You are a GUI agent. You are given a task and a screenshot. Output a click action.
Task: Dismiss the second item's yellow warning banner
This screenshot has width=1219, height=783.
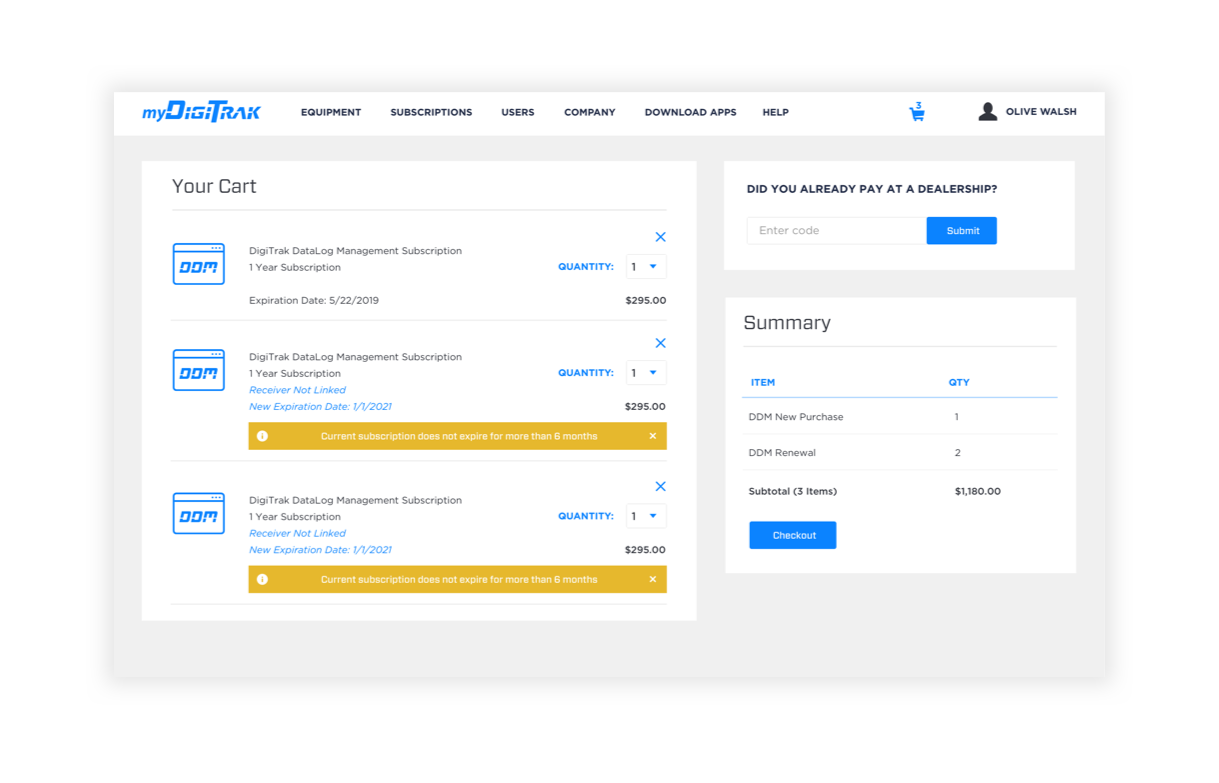653,436
